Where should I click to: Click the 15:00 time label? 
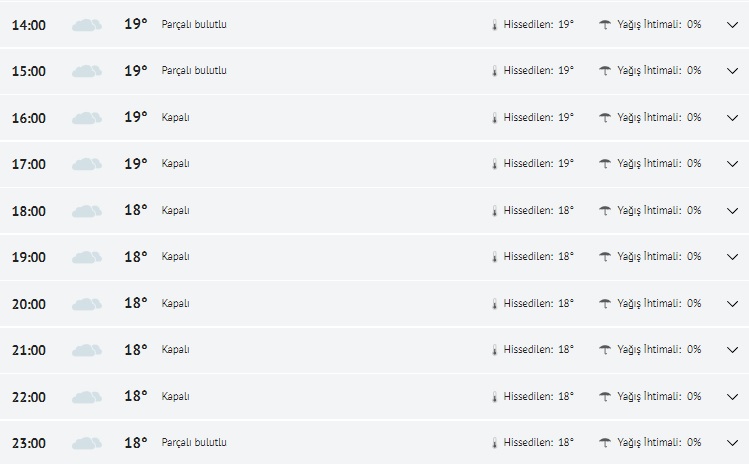point(28,72)
